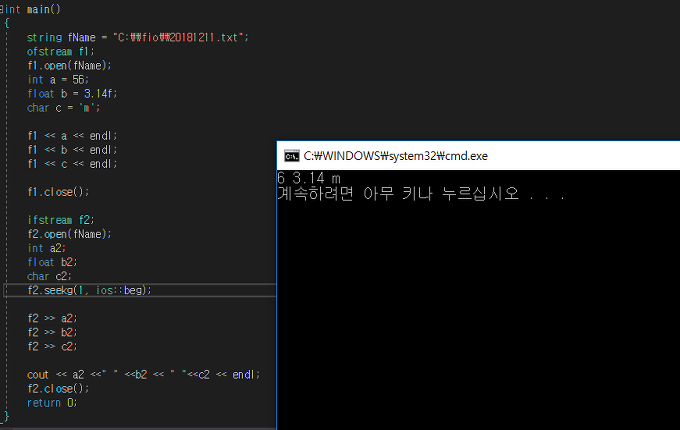Click the 'f2 >> b2;' line

52,332
